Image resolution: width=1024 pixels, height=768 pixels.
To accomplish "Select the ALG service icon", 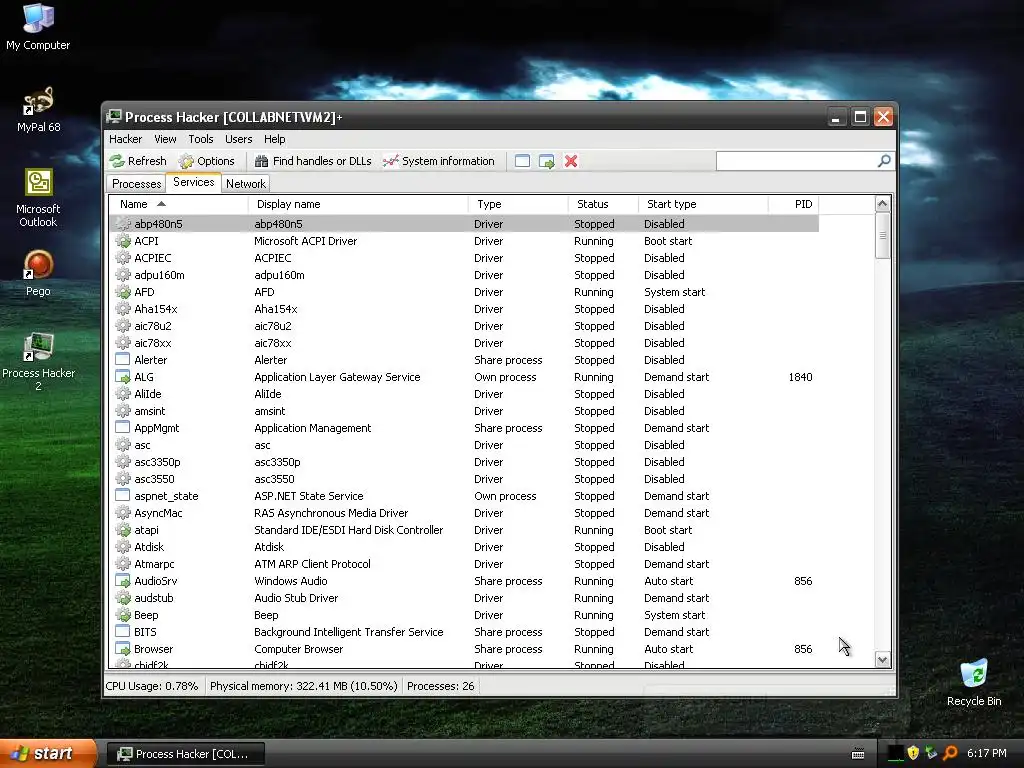I will click(x=123, y=377).
